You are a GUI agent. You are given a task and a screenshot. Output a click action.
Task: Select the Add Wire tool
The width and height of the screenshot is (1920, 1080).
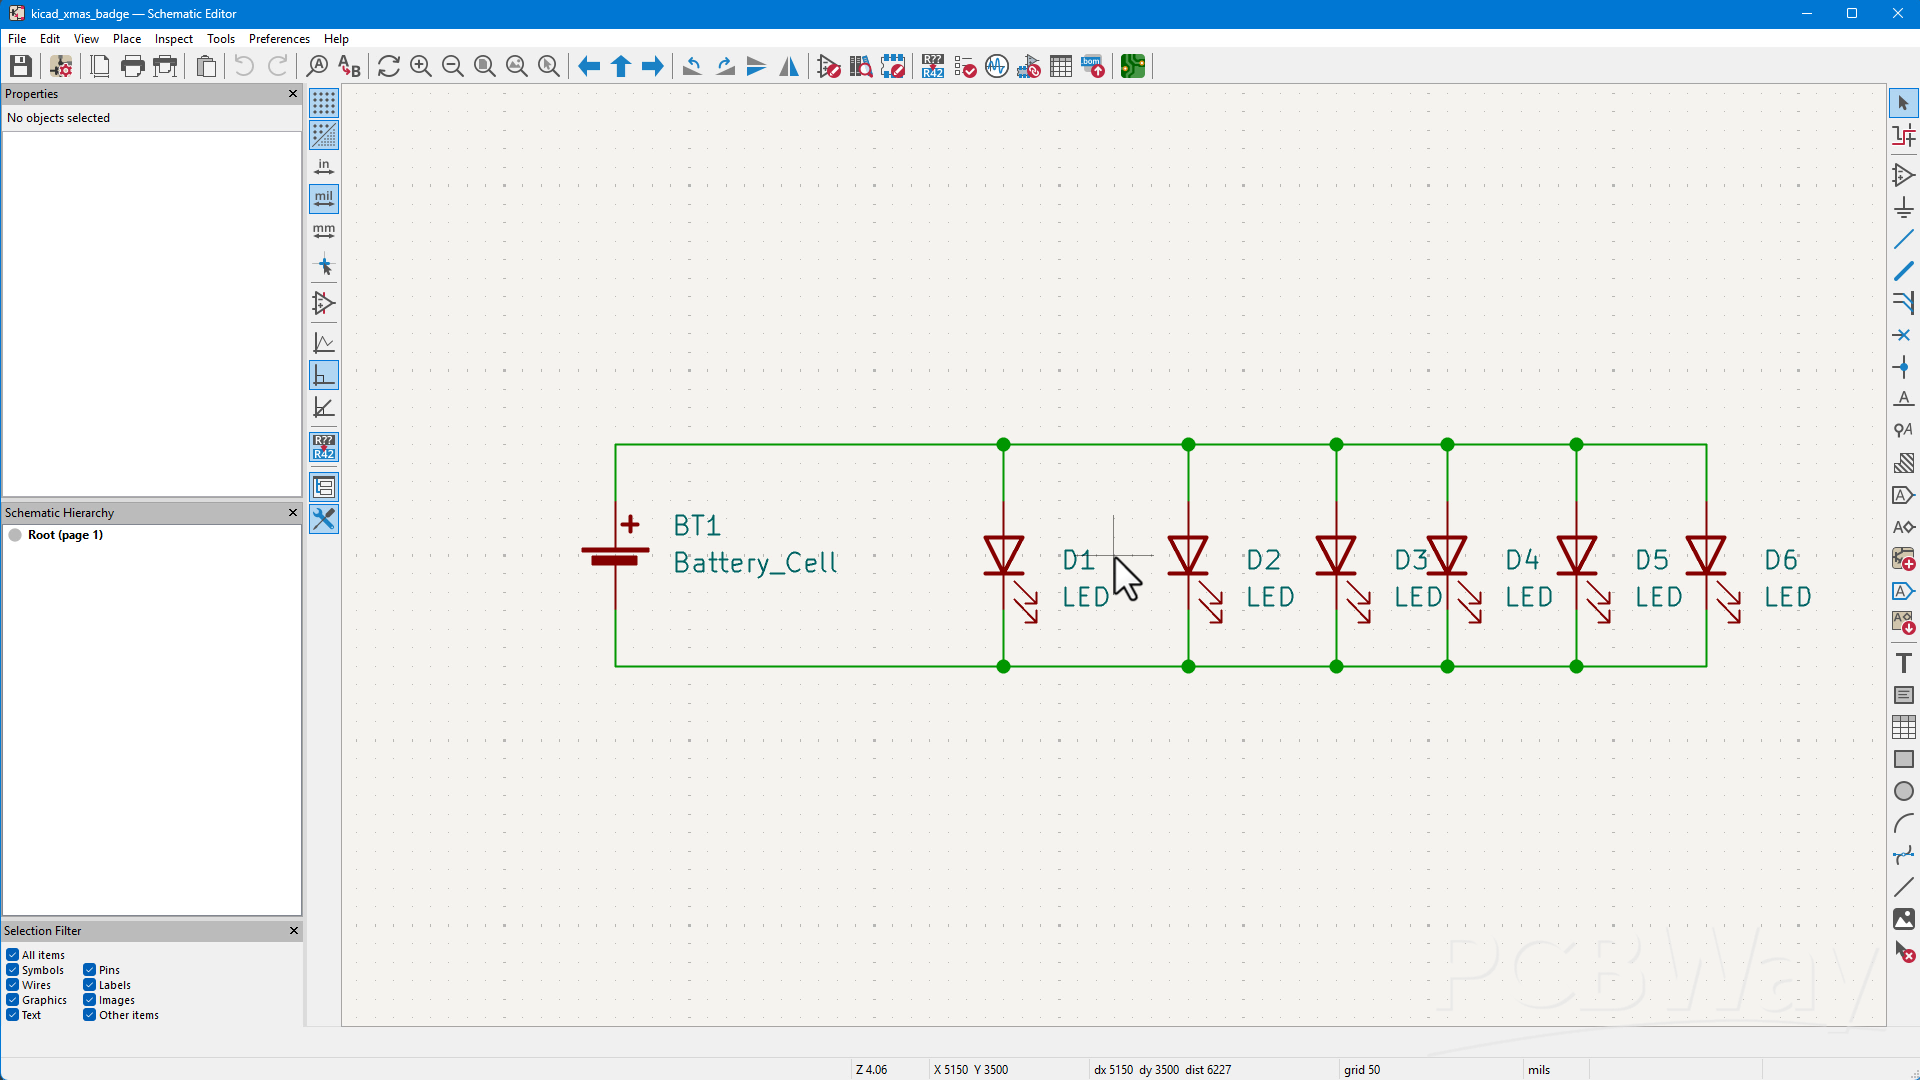coord(1903,239)
